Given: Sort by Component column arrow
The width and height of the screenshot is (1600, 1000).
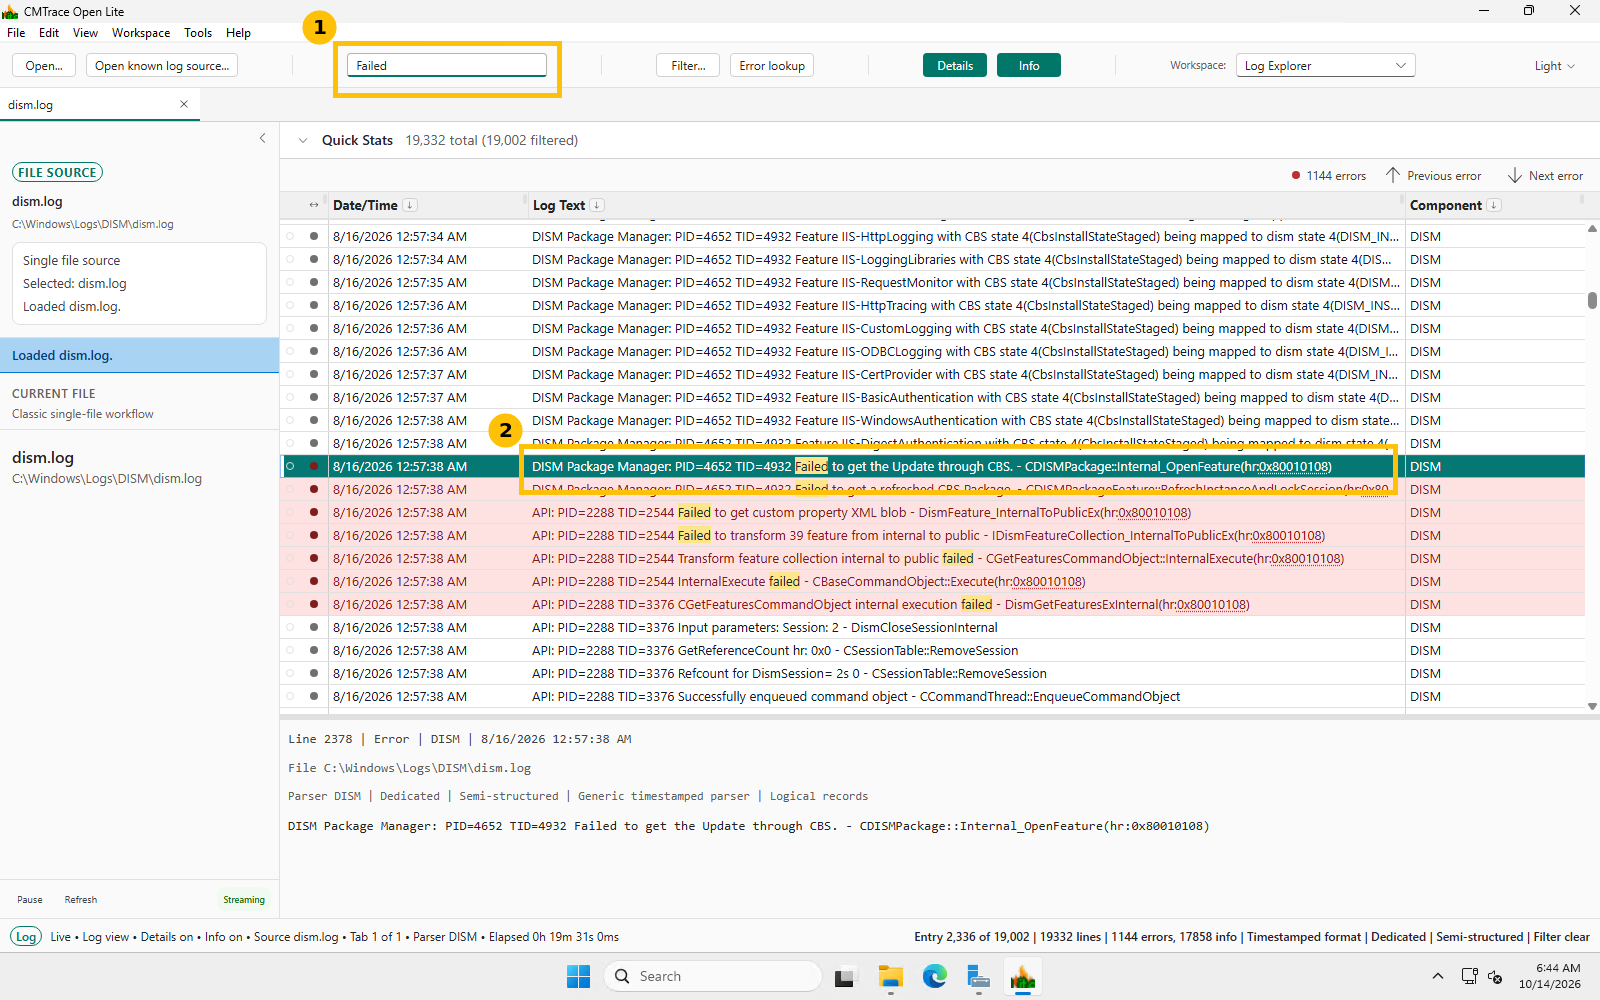Looking at the screenshot, I should point(1494,205).
